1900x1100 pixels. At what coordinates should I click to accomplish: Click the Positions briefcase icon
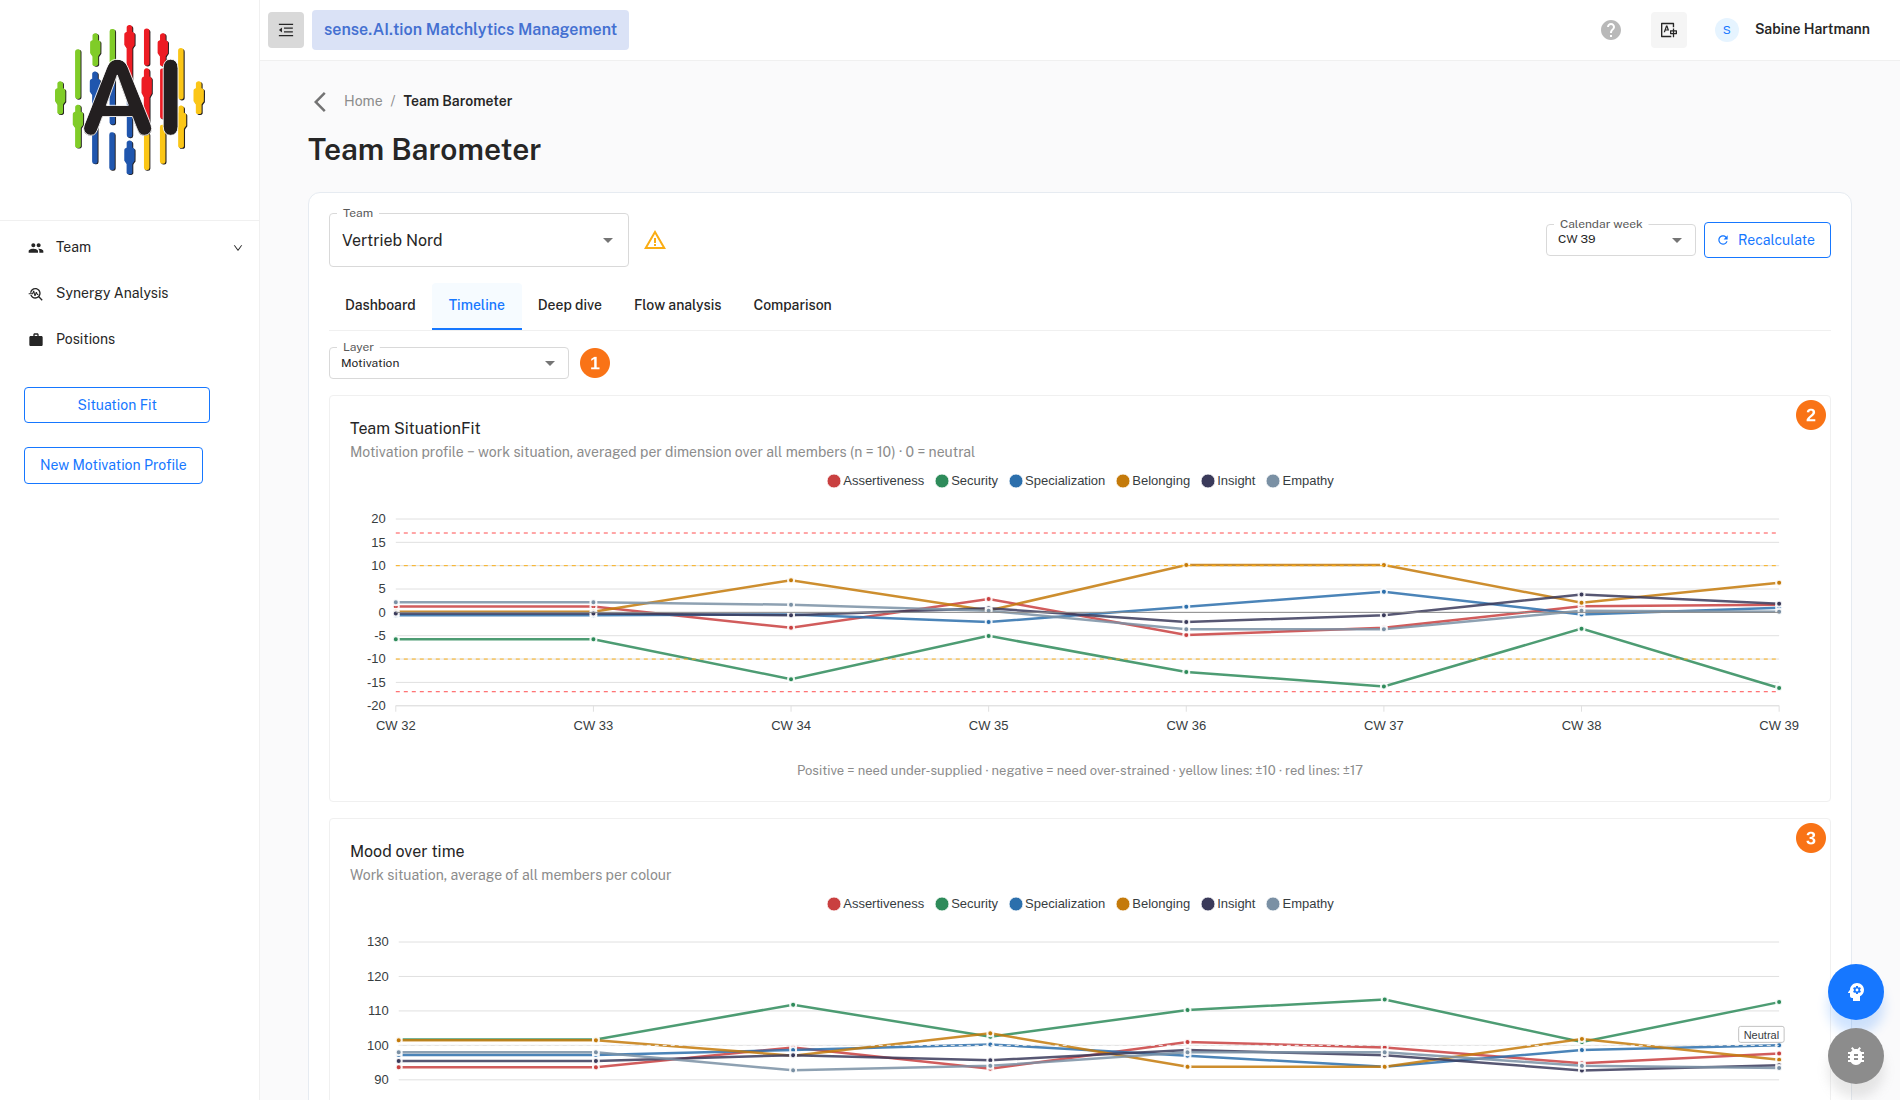36,340
